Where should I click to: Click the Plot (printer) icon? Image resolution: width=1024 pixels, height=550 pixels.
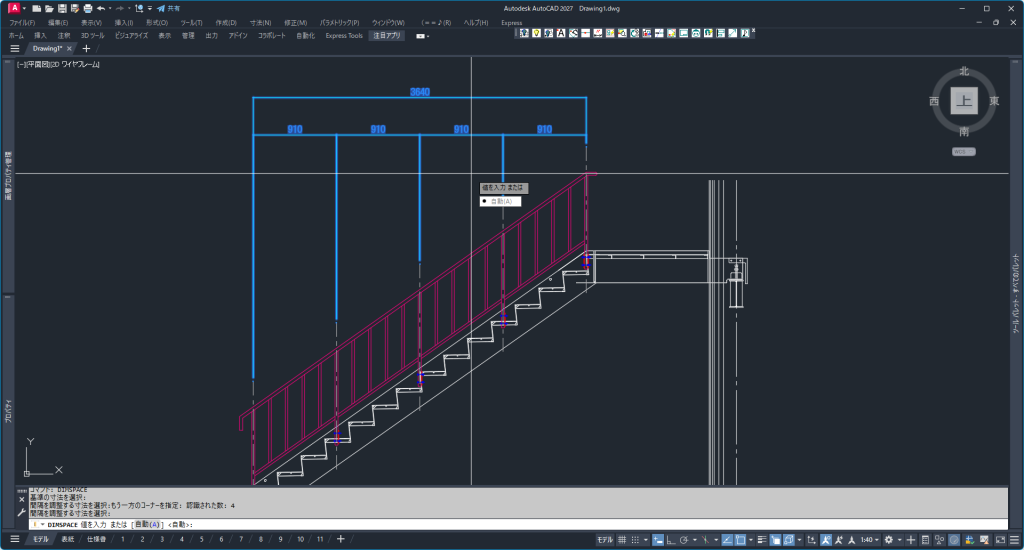(88, 8)
